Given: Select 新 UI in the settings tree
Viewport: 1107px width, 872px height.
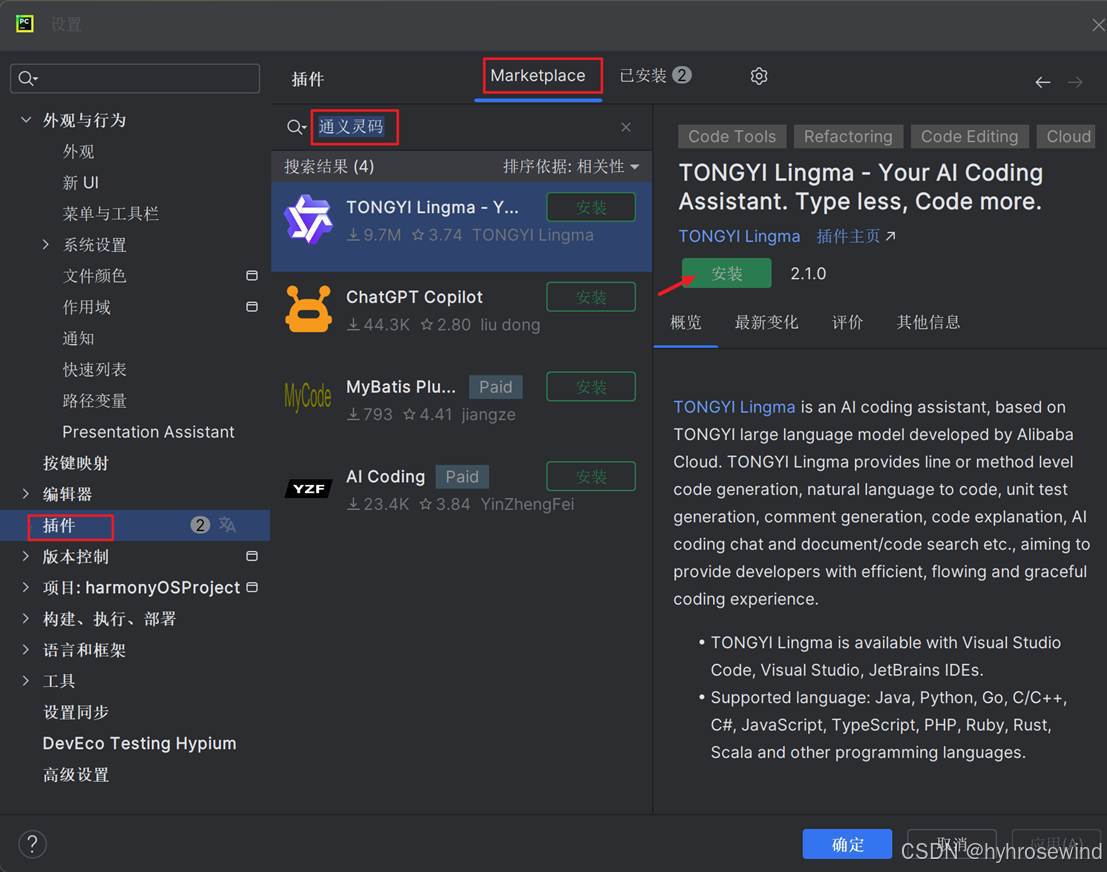Looking at the screenshot, I should 80,183.
